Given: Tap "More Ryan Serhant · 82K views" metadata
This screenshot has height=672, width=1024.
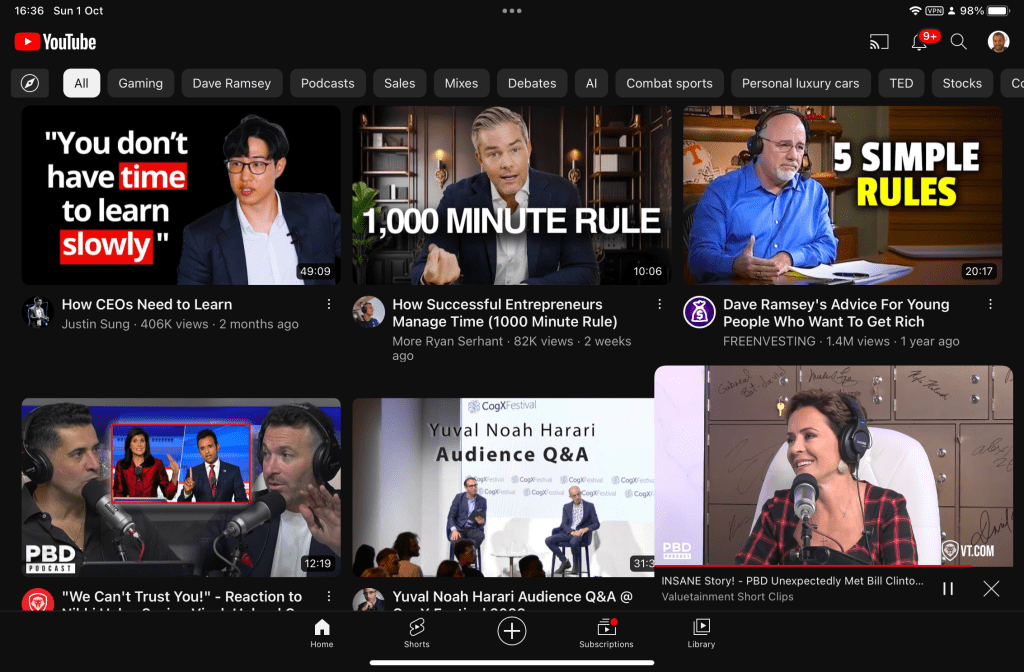Looking at the screenshot, I should pos(512,348).
